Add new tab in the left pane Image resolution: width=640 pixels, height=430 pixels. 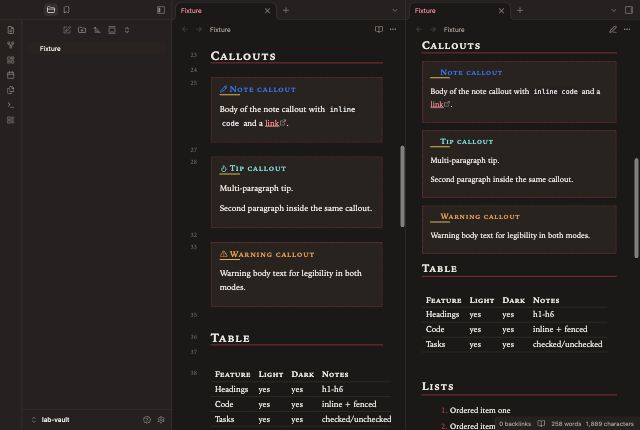click(286, 11)
